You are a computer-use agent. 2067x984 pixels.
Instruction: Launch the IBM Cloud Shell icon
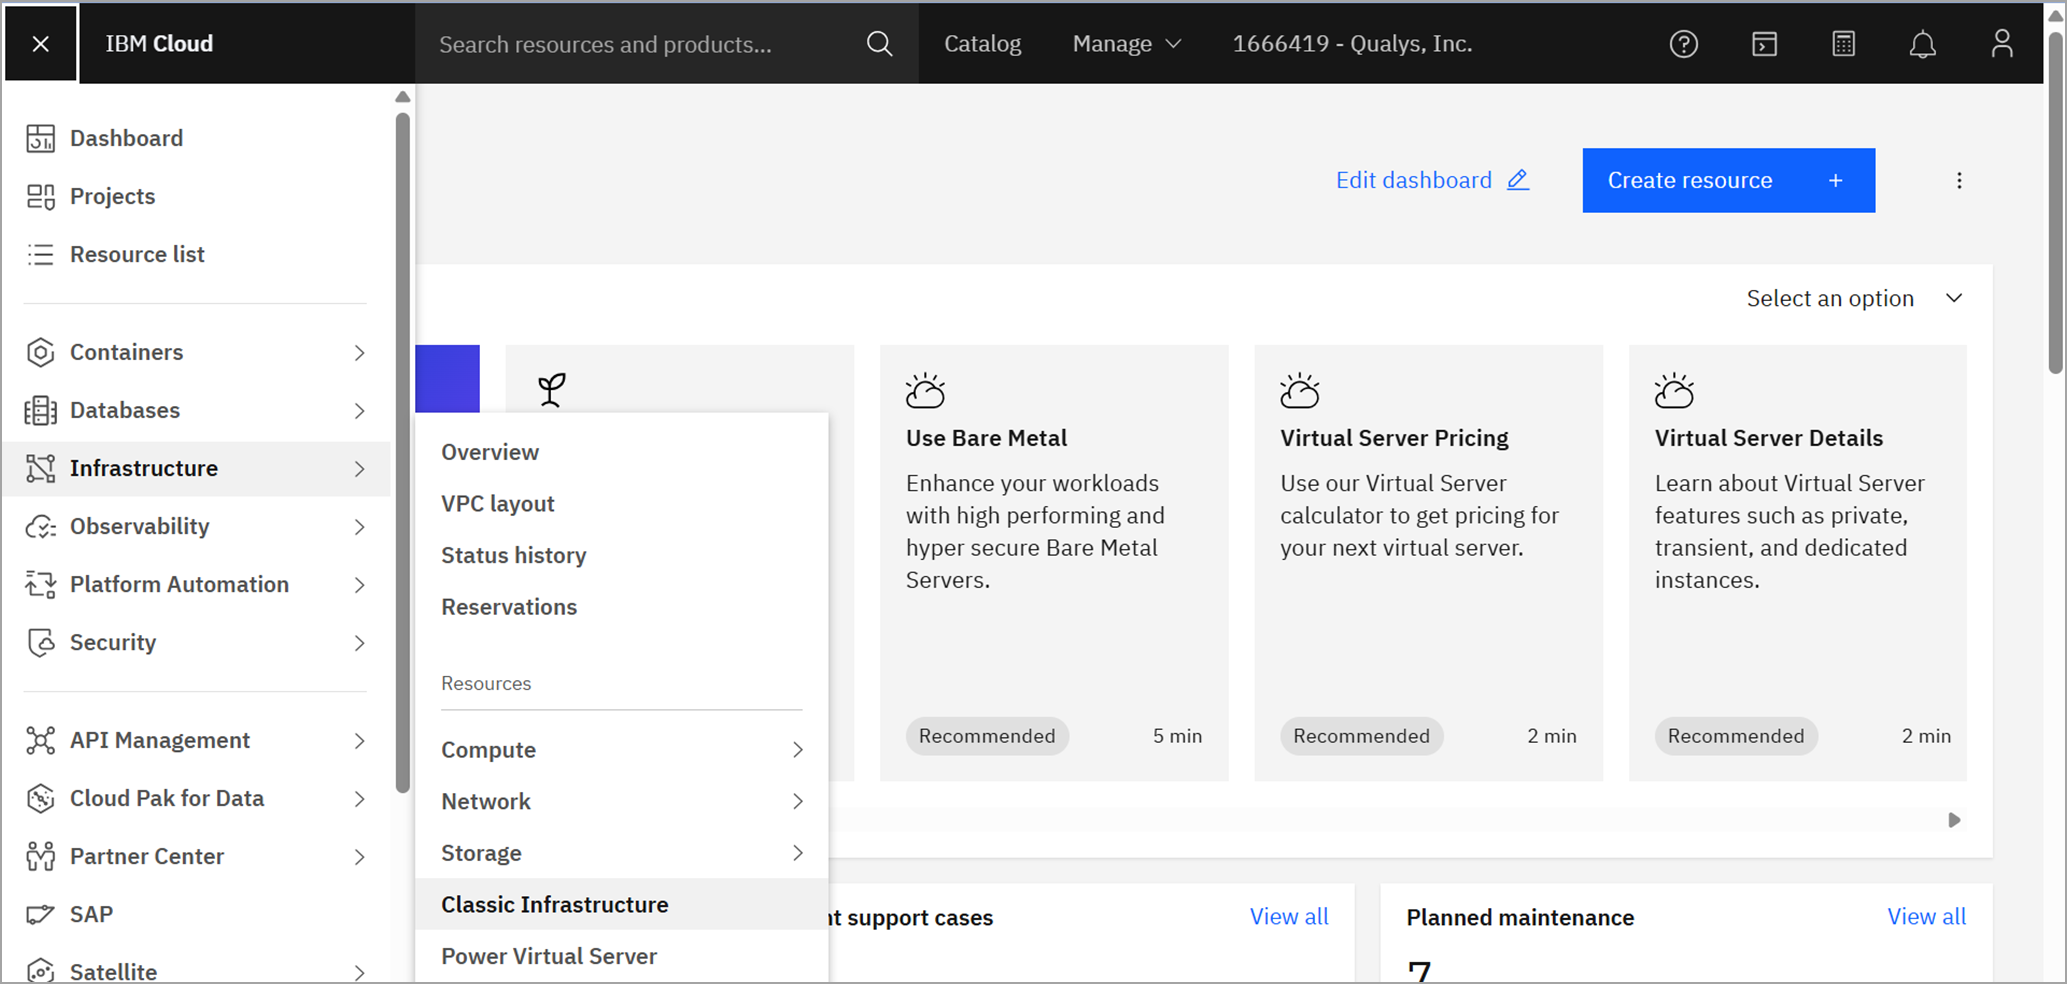[x=1764, y=44]
